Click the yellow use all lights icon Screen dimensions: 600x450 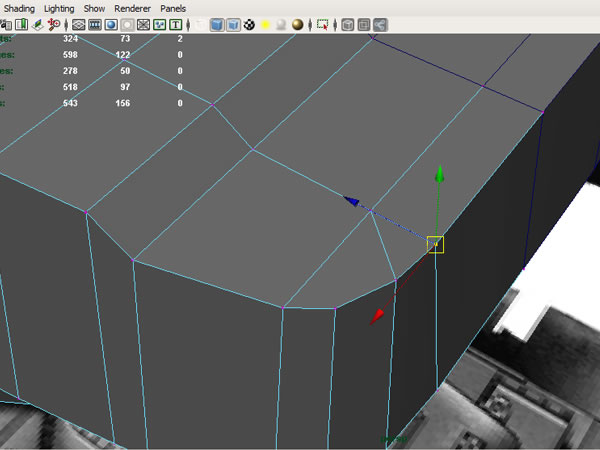point(265,25)
